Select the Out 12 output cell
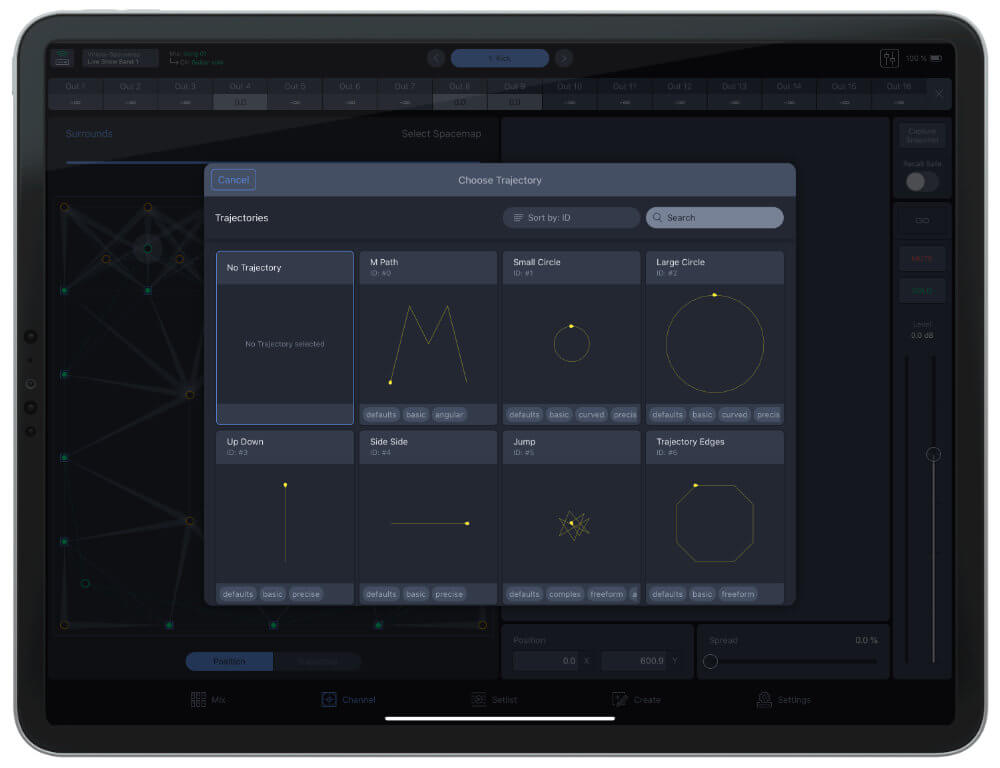This screenshot has height=768, width=1000. [680, 94]
